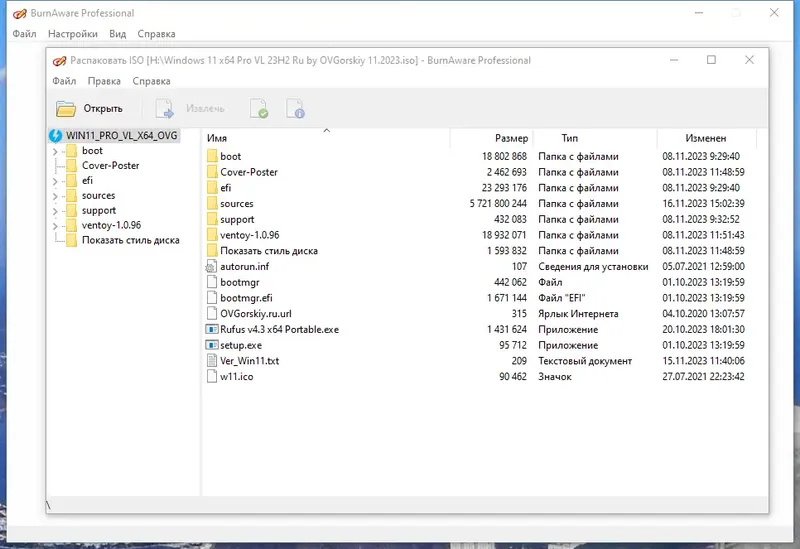Expand the support folder in the tree
The width and height of the screenshot is (800, 549).
point(55,211)
